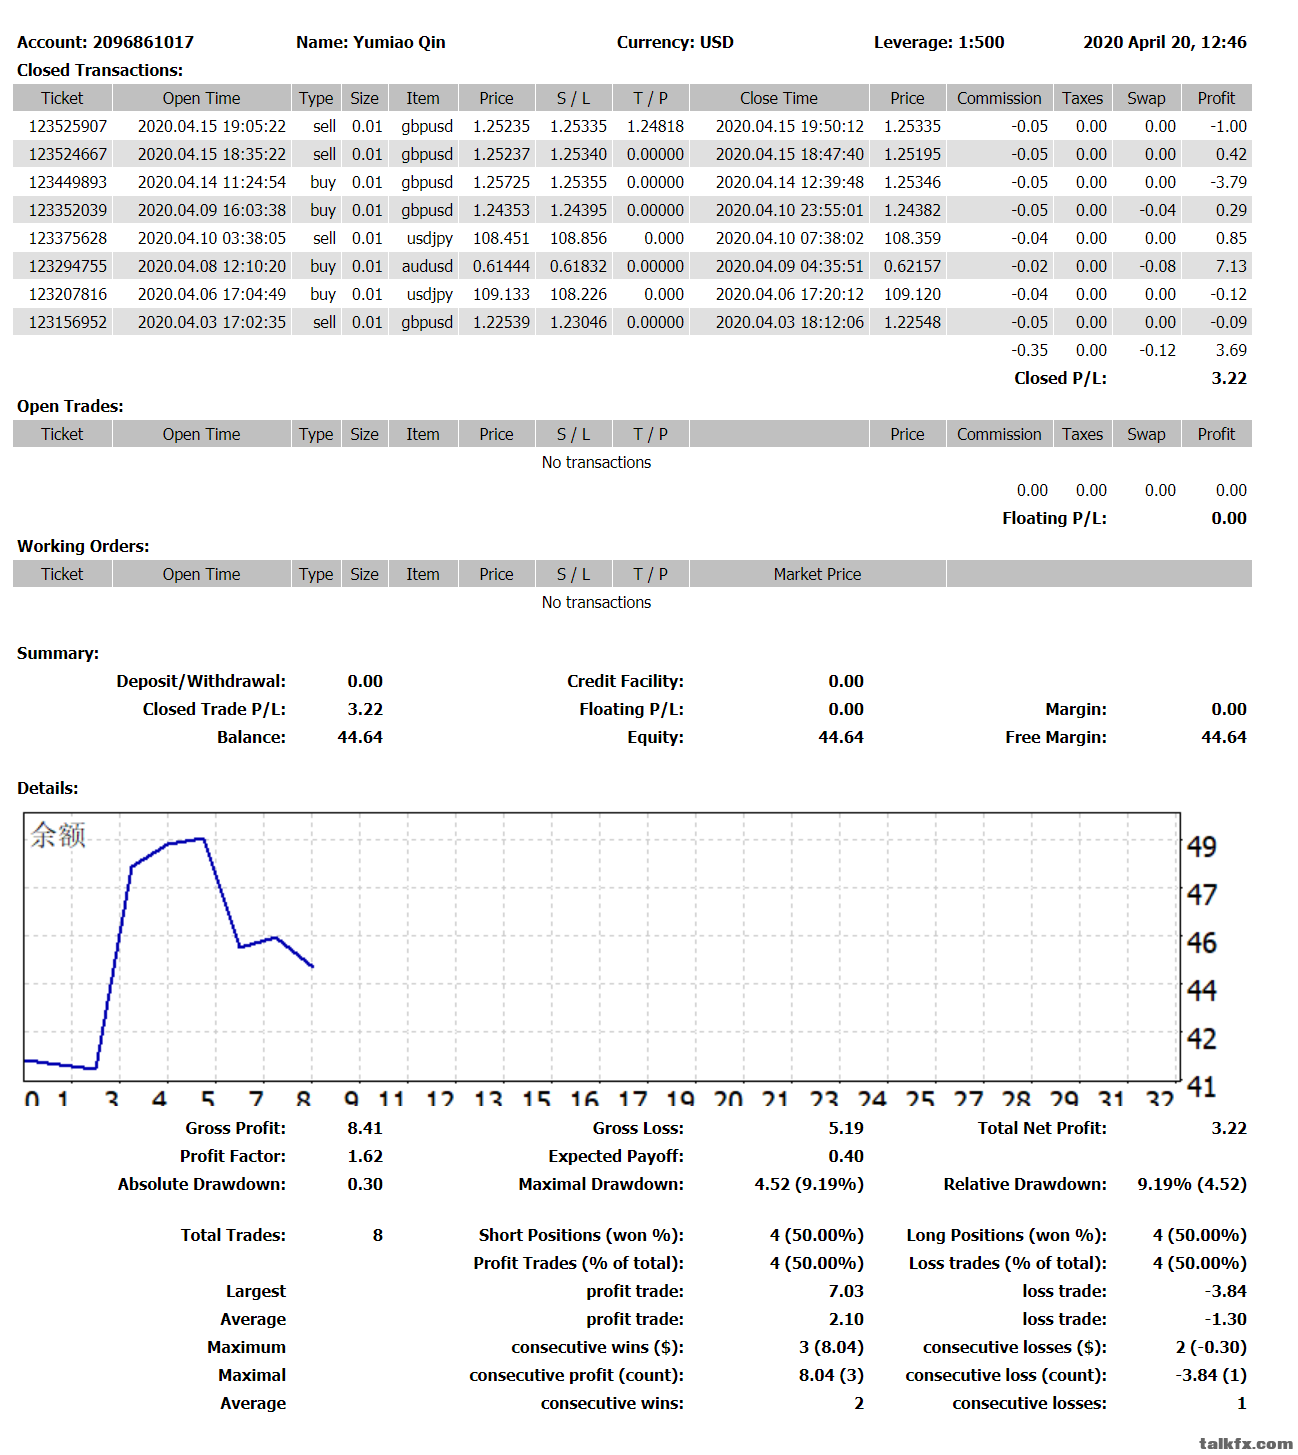Image resolution: width=1298 pixels, height=1455 pixels.
Task: Click the Free Margin label
Action: coord(1056,737)
